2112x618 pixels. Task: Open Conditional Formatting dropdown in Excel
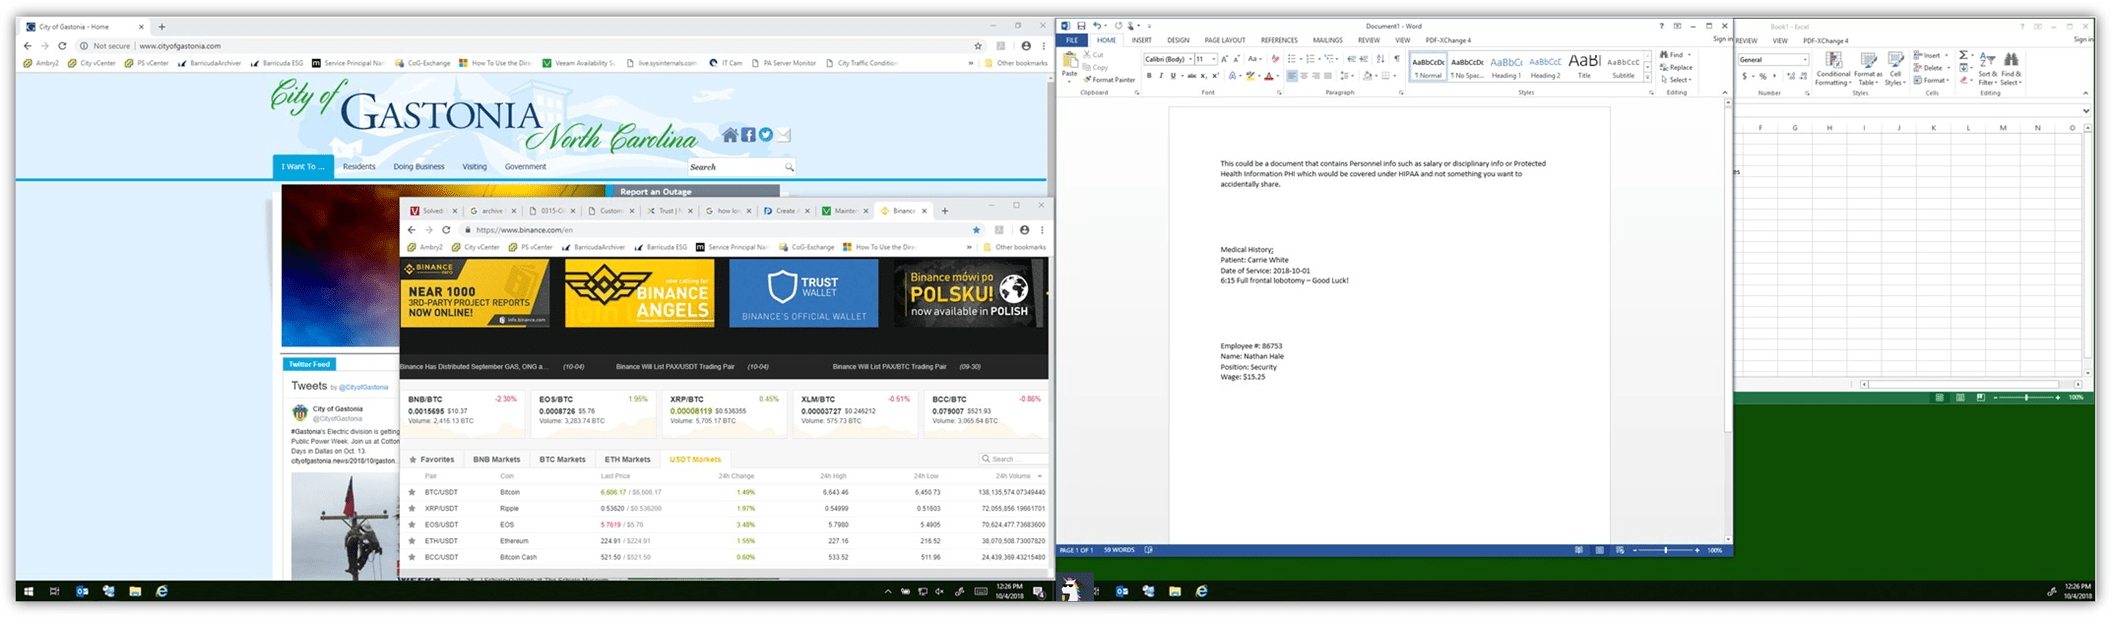(1833, 68)
